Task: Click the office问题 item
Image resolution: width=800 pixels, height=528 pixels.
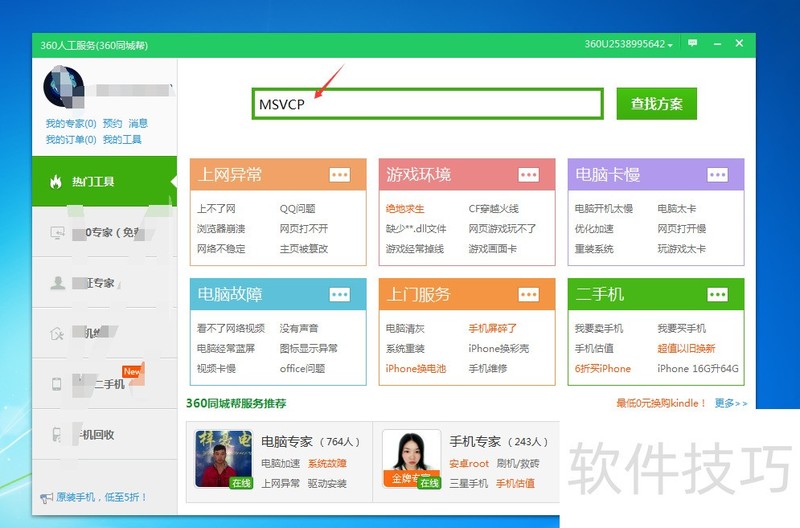Action: pyautogui.click(x=302, y=368)
